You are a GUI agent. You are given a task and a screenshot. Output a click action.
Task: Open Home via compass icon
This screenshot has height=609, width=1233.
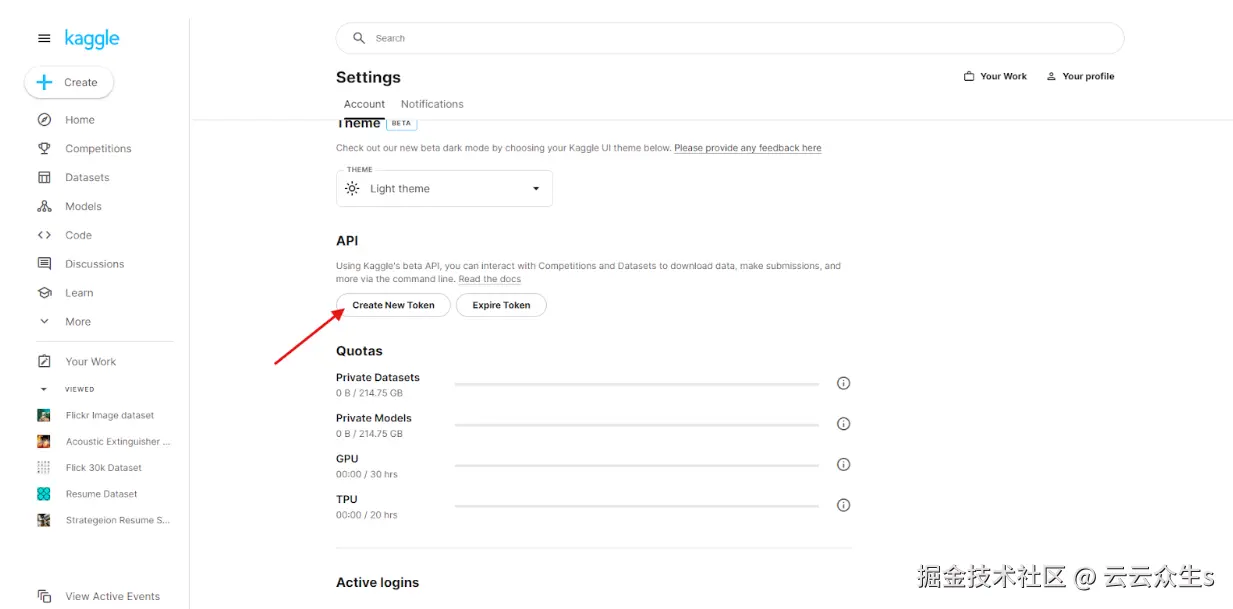pos(44,120)
